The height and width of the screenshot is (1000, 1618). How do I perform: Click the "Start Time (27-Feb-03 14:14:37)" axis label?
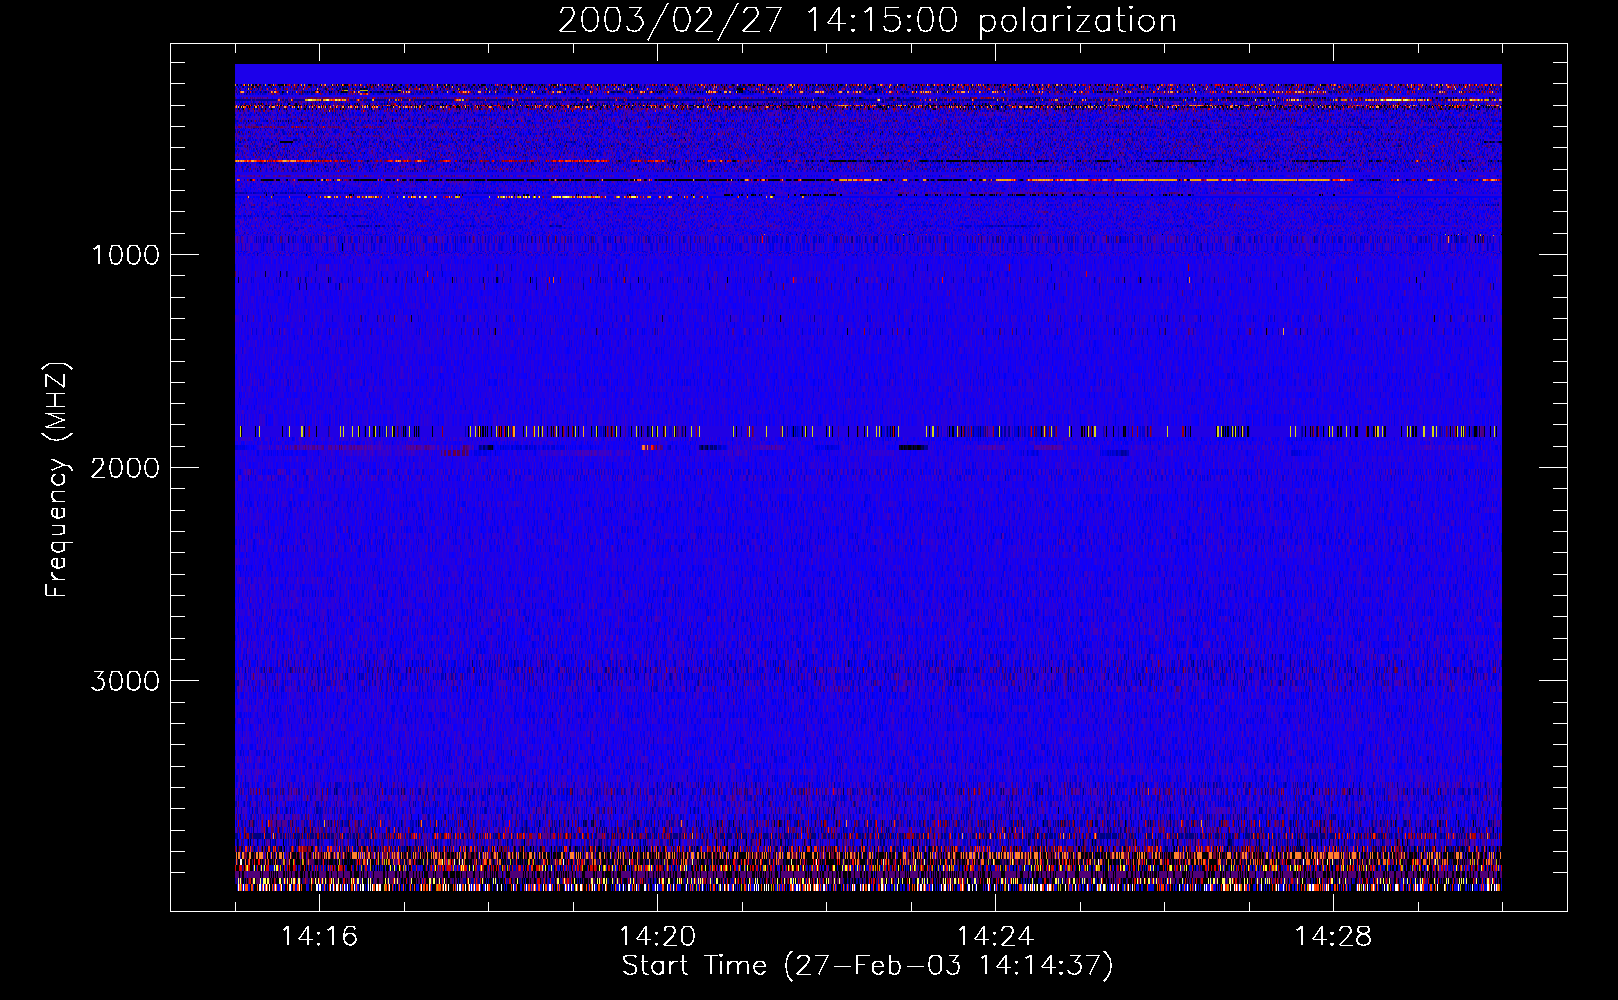tap(867, 966)
